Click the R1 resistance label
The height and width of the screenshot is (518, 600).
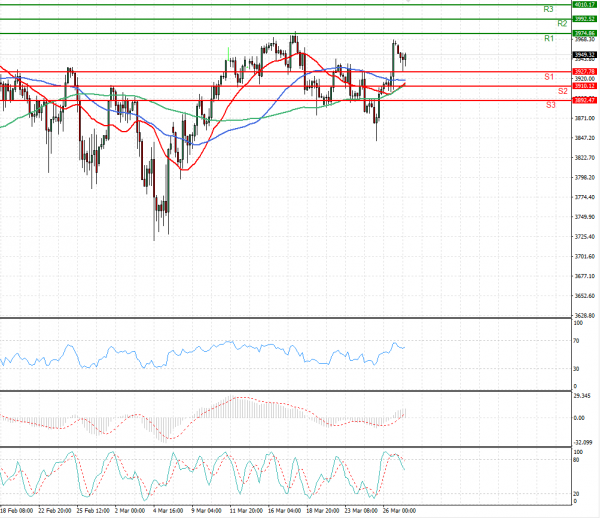pyautogui.click(x=549, y=38)
